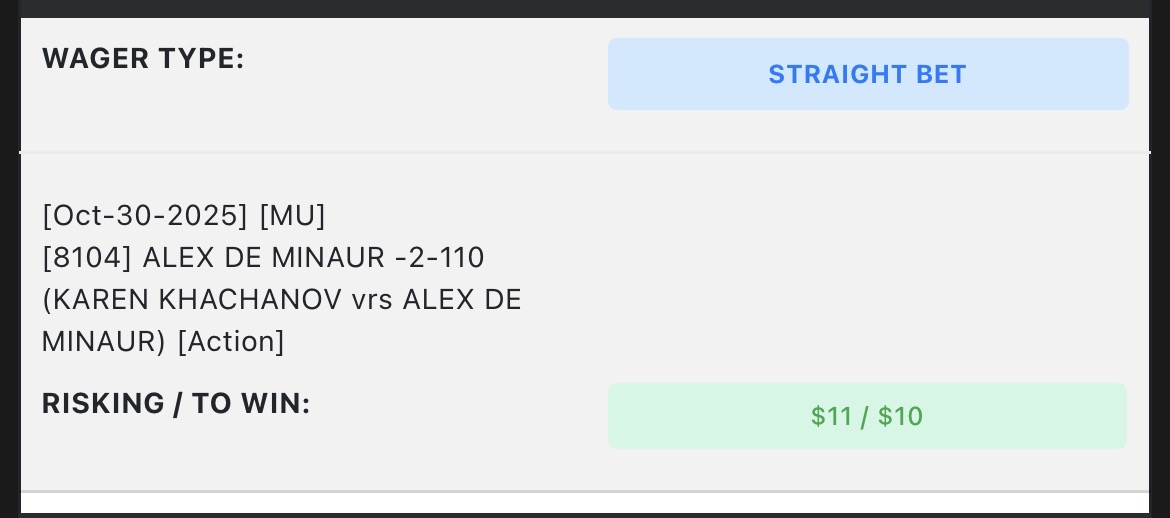Click the green $11 / $10 badge
This screenshot has width=1170, height=518.
point(867,416)
